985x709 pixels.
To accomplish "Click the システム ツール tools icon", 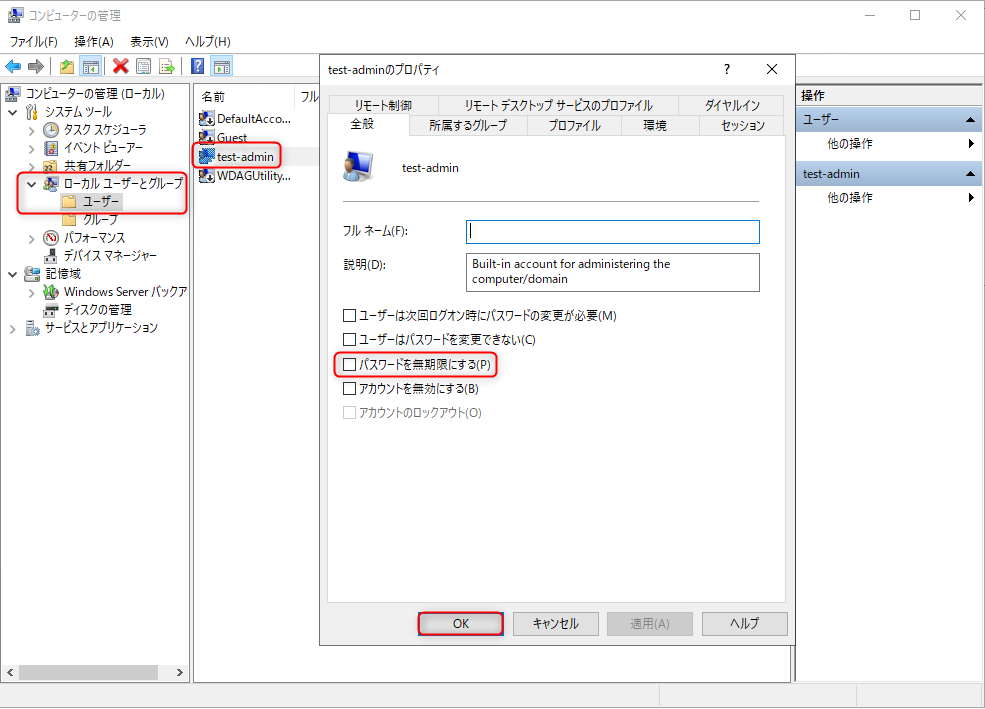I will [x=32, y=112].
